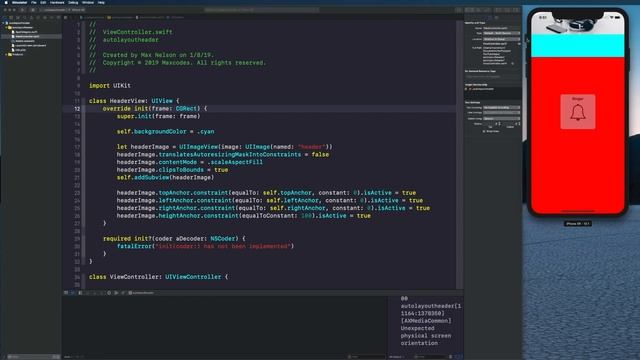Open the Indent Using dropdown
This screenshot has width=640, height=360.
click(502, 118)
